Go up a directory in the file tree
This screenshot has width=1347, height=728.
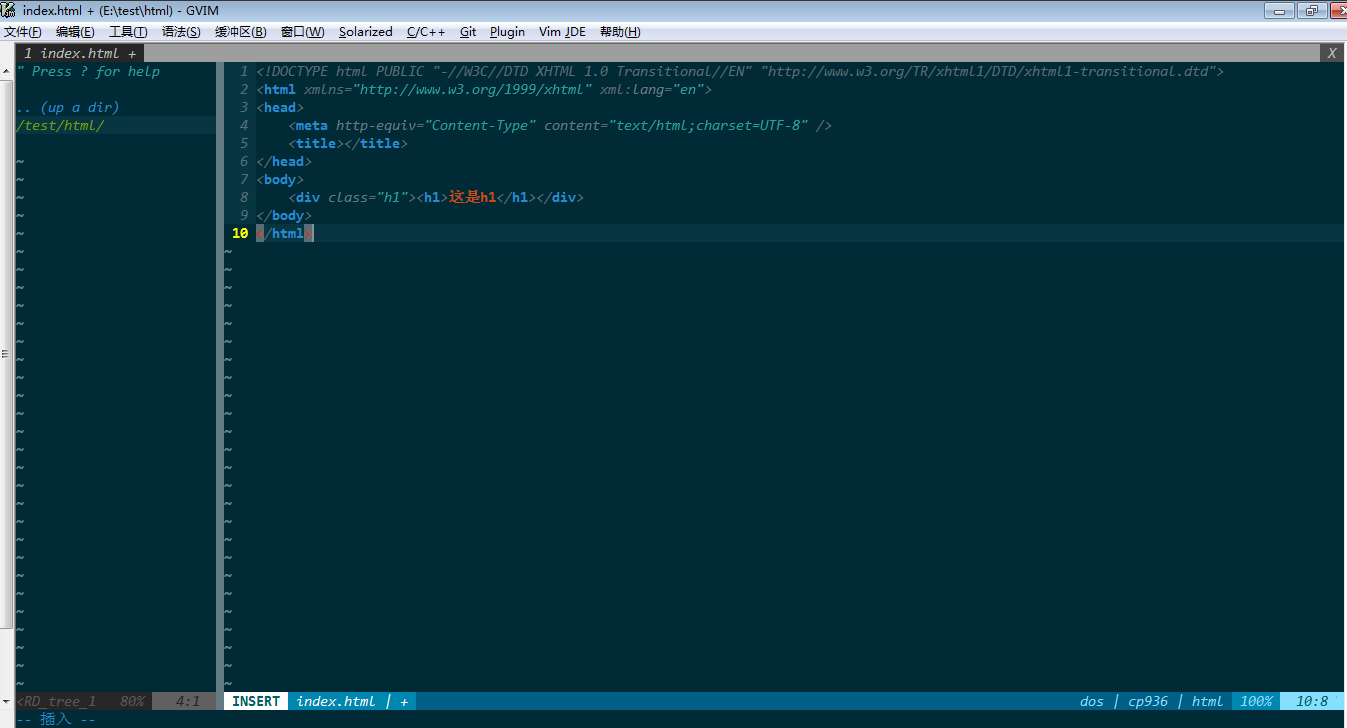(68, 107)
